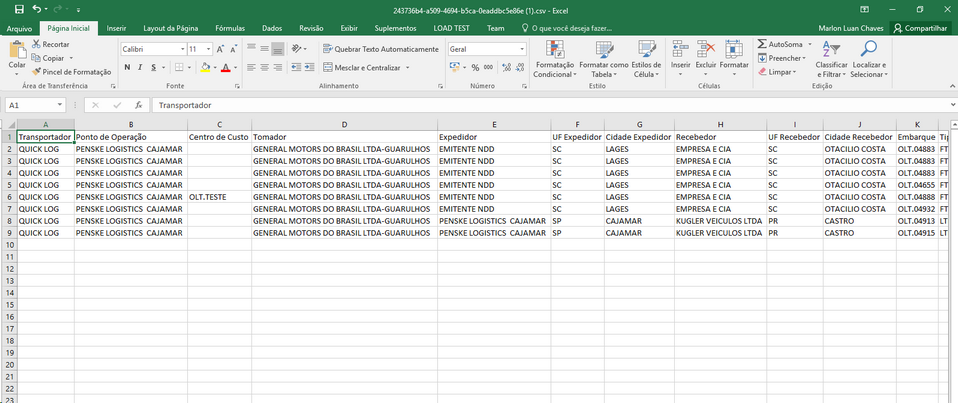958x403 pixels.
Task: Click the percent style icon
Action: click(475, 67)
